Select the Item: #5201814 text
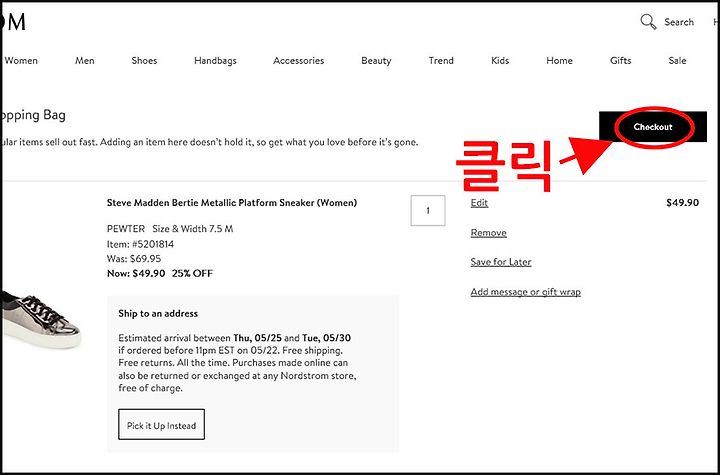 (x=140, y=244)
